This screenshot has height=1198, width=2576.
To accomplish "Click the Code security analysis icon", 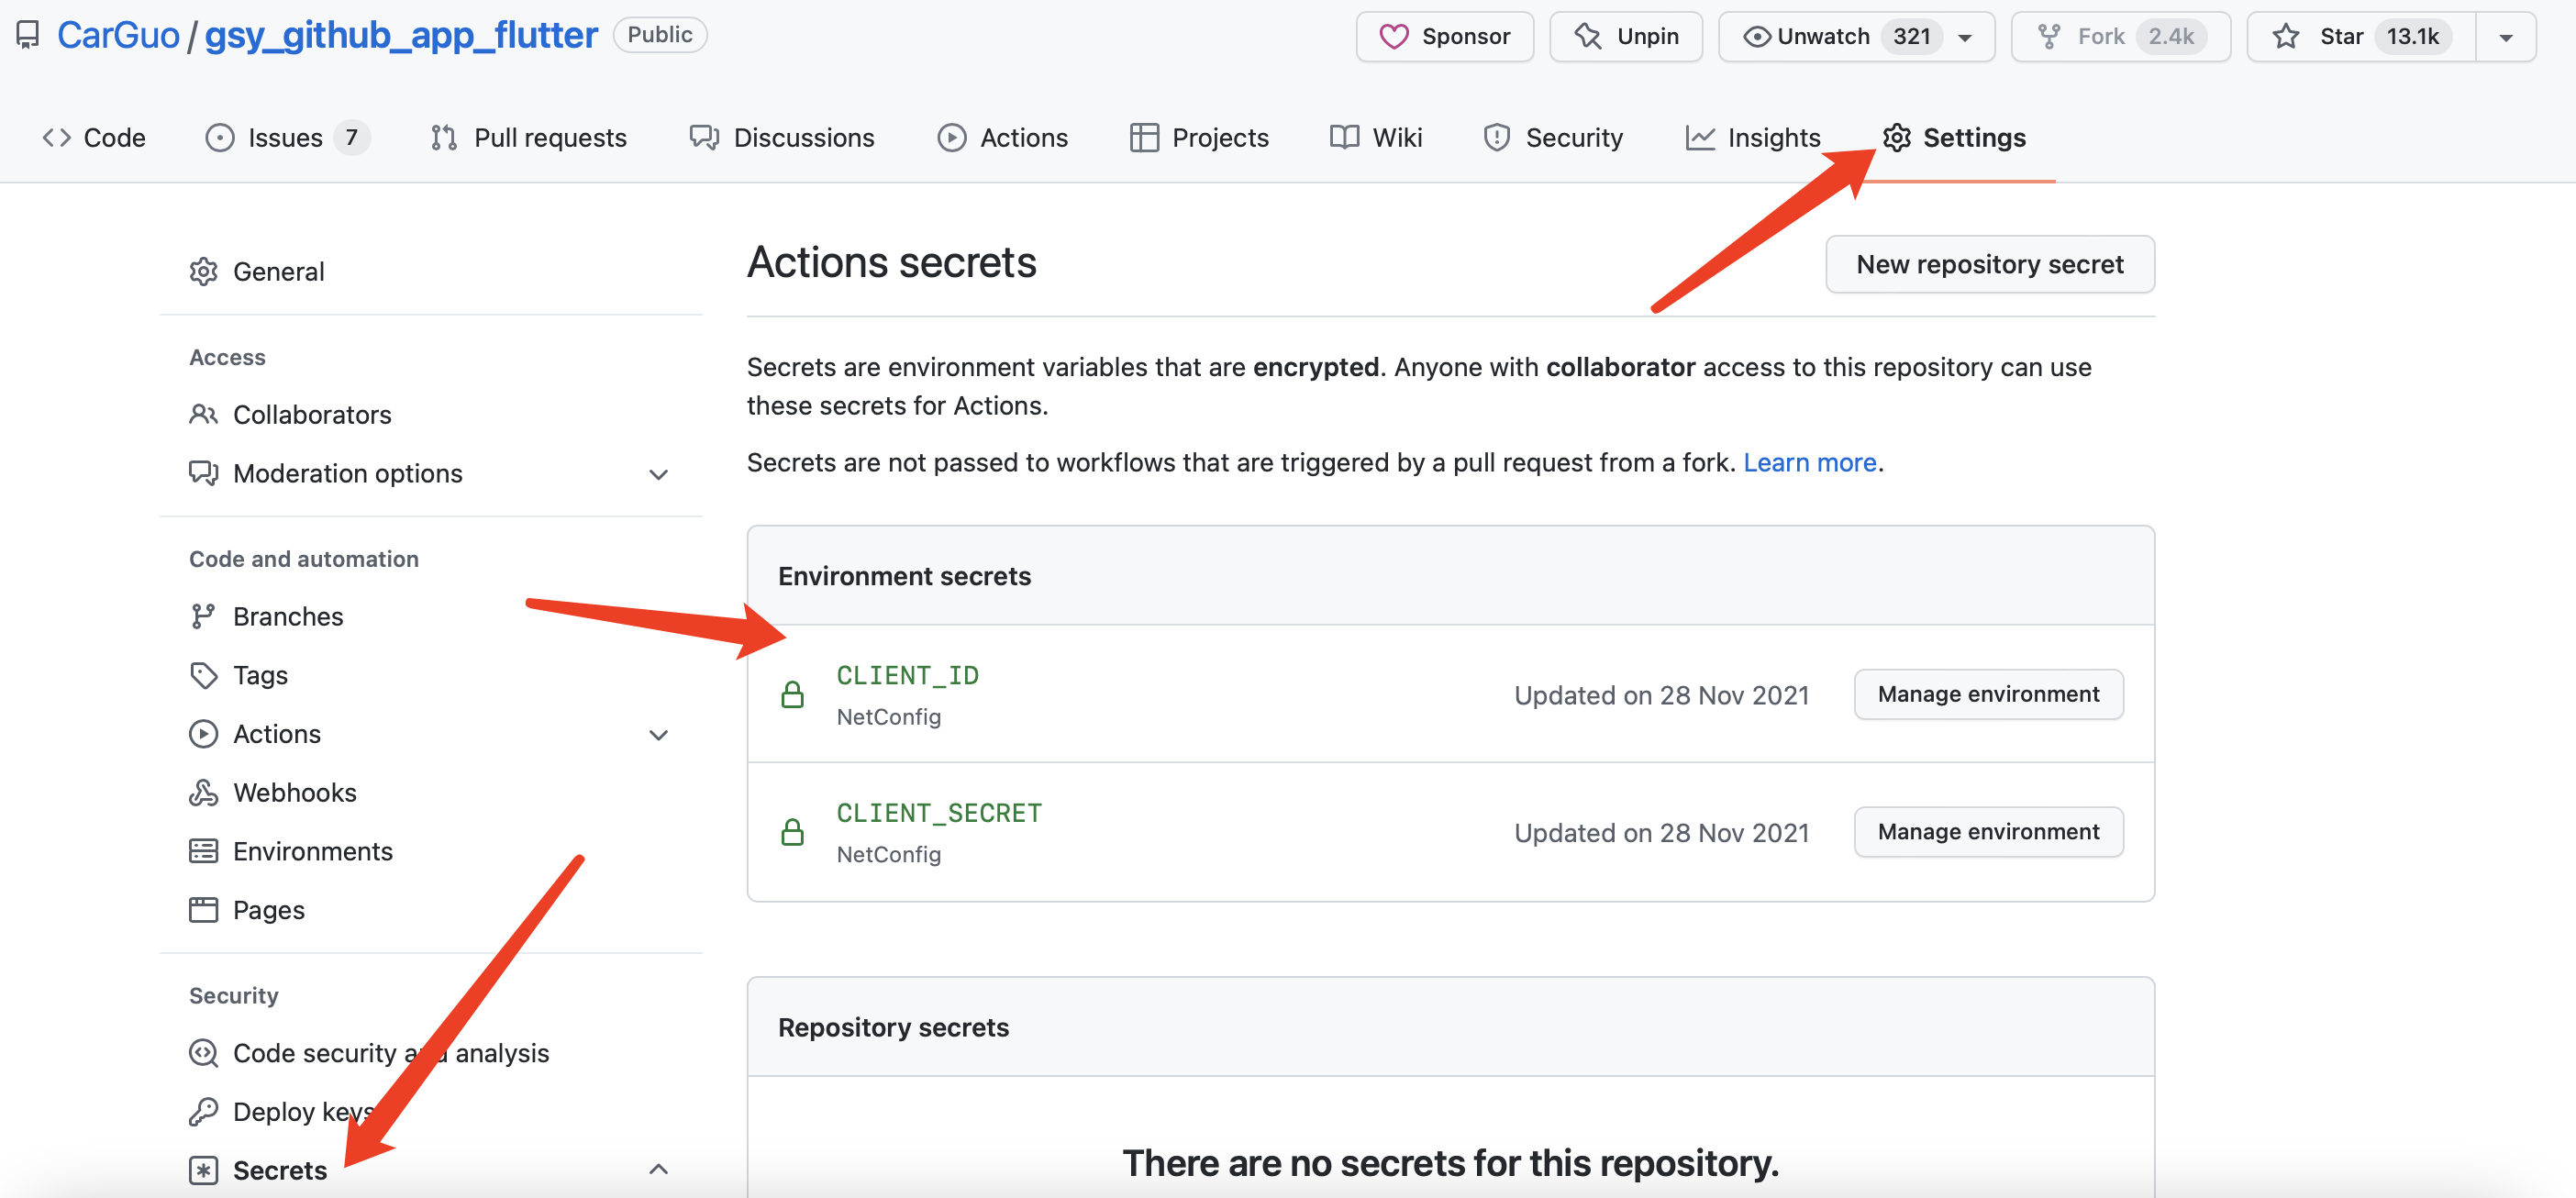I will point(203,1053).
